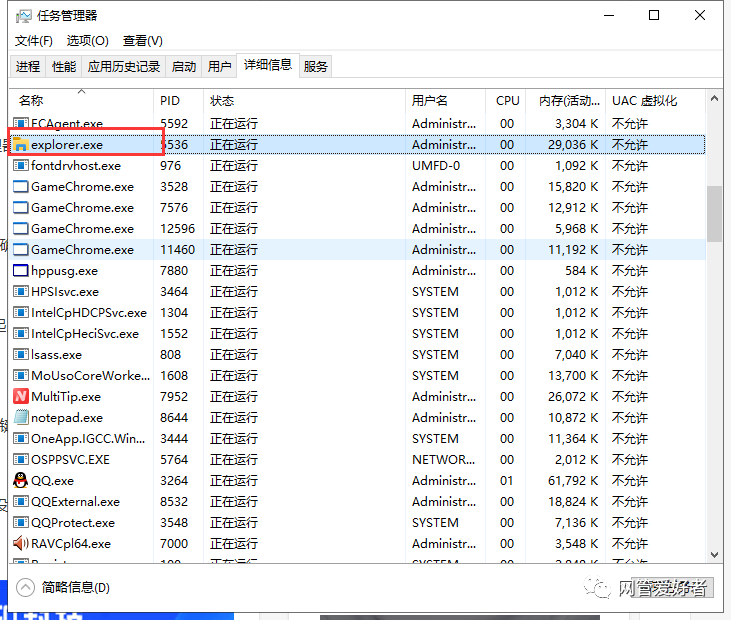
Task: Click the MultiTip.exe red N icon
Action: tap(20, 396)
